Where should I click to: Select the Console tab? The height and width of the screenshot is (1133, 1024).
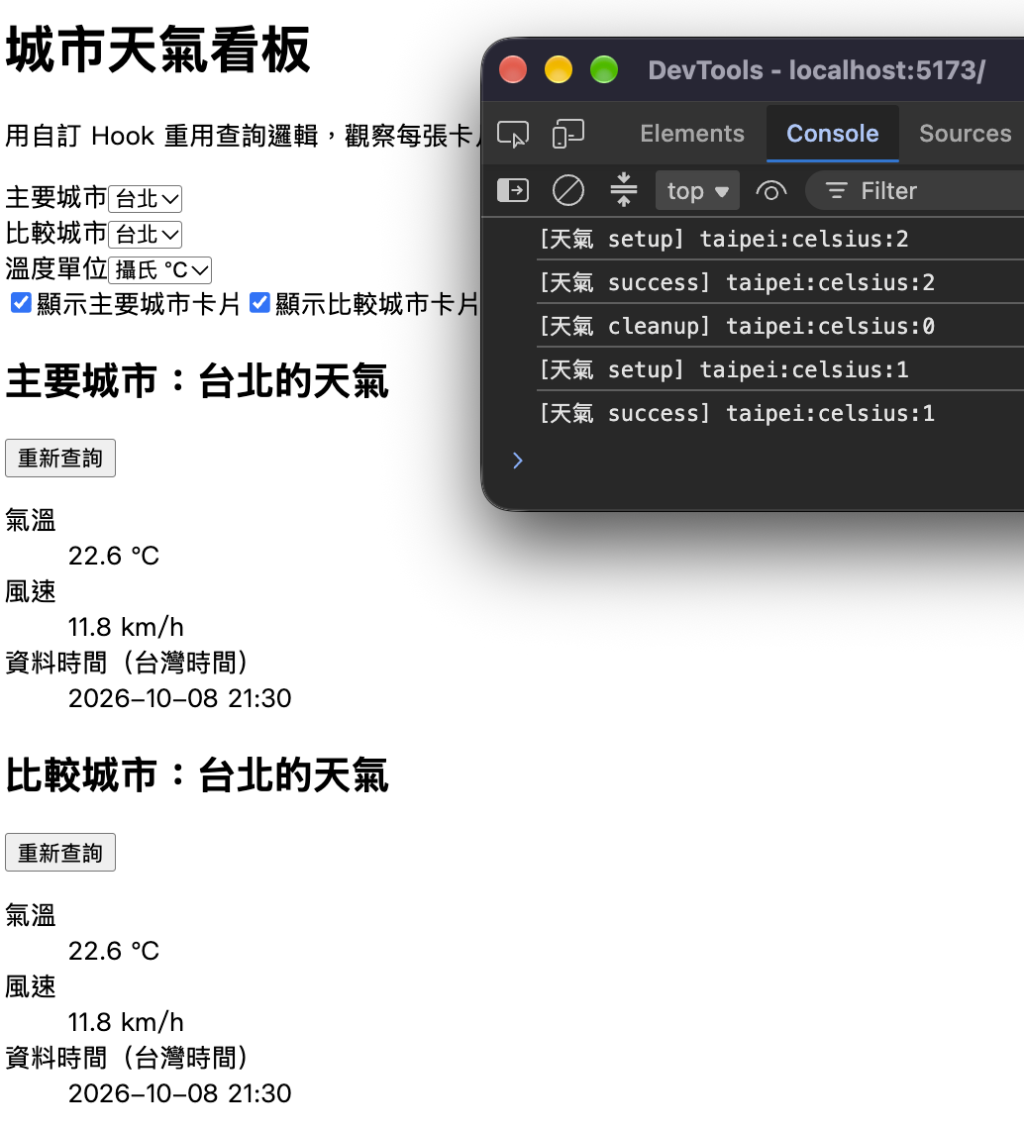click(x=832, y=134)
